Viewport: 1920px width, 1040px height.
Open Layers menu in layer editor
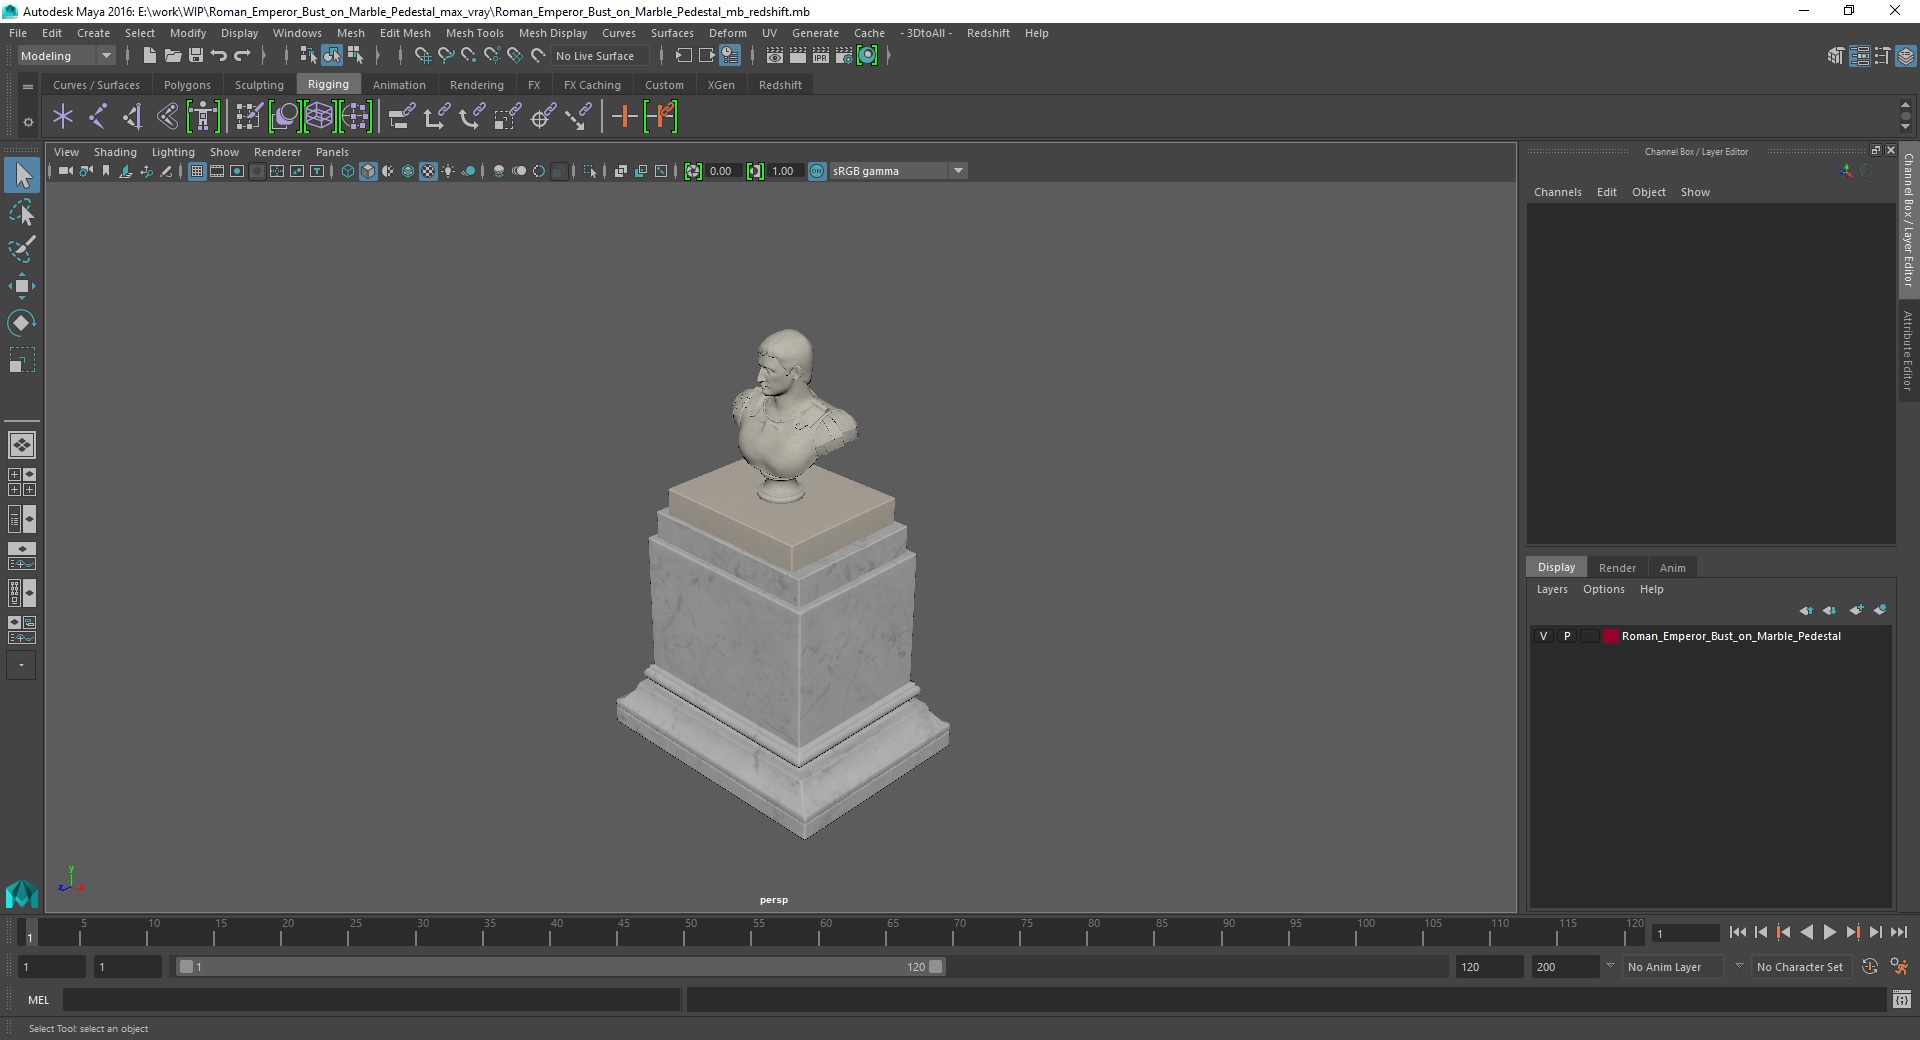1552,589
